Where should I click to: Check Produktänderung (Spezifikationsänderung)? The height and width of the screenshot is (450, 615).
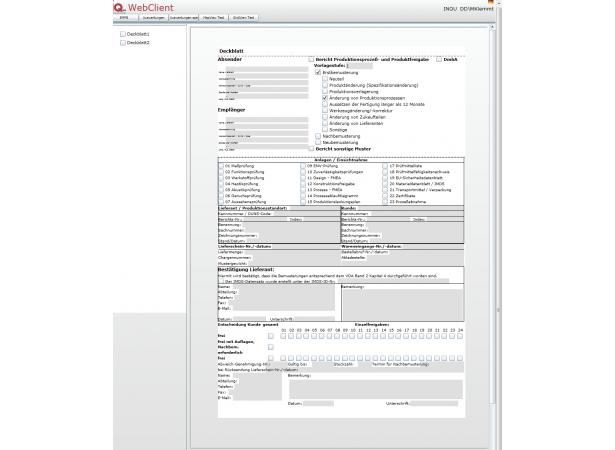click(325, 85)
